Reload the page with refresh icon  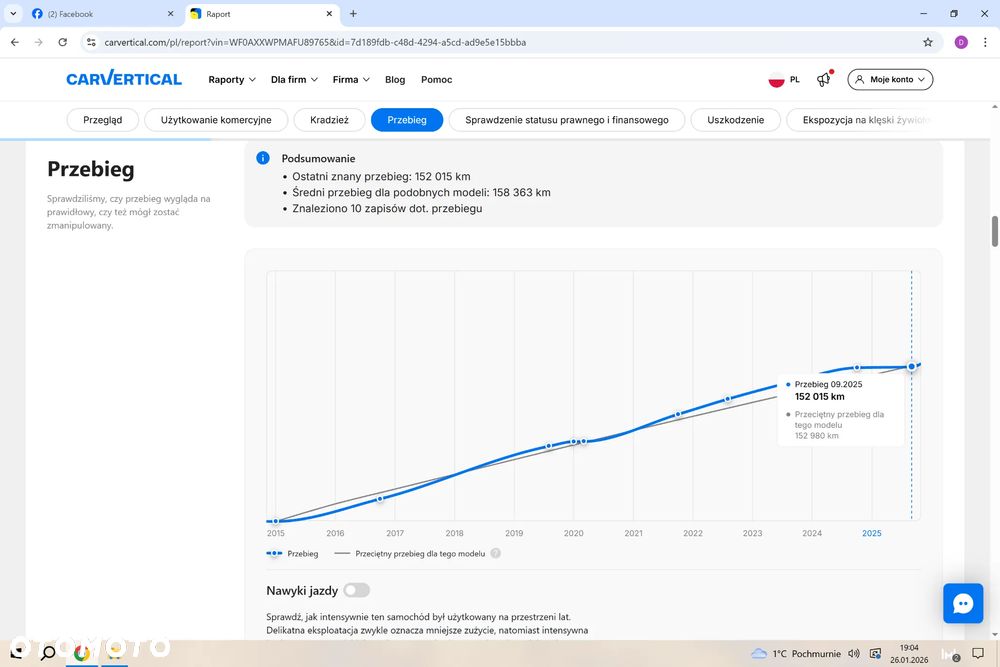[62, 42]
